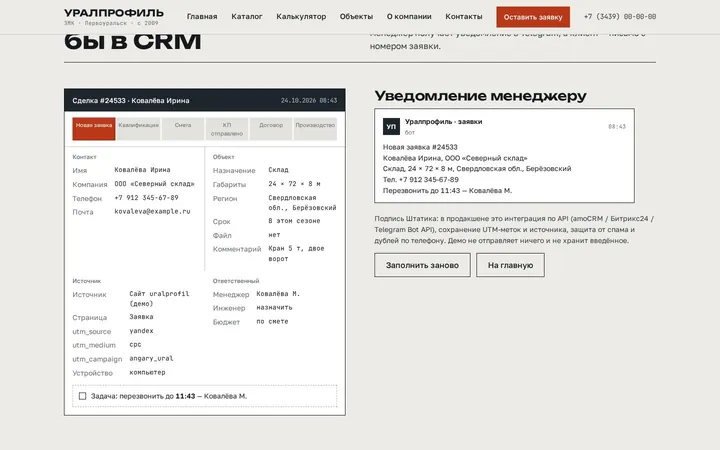This screenshot has height=450, width=720.
Task: Open the О компании nav item
Action: point(409,17)
